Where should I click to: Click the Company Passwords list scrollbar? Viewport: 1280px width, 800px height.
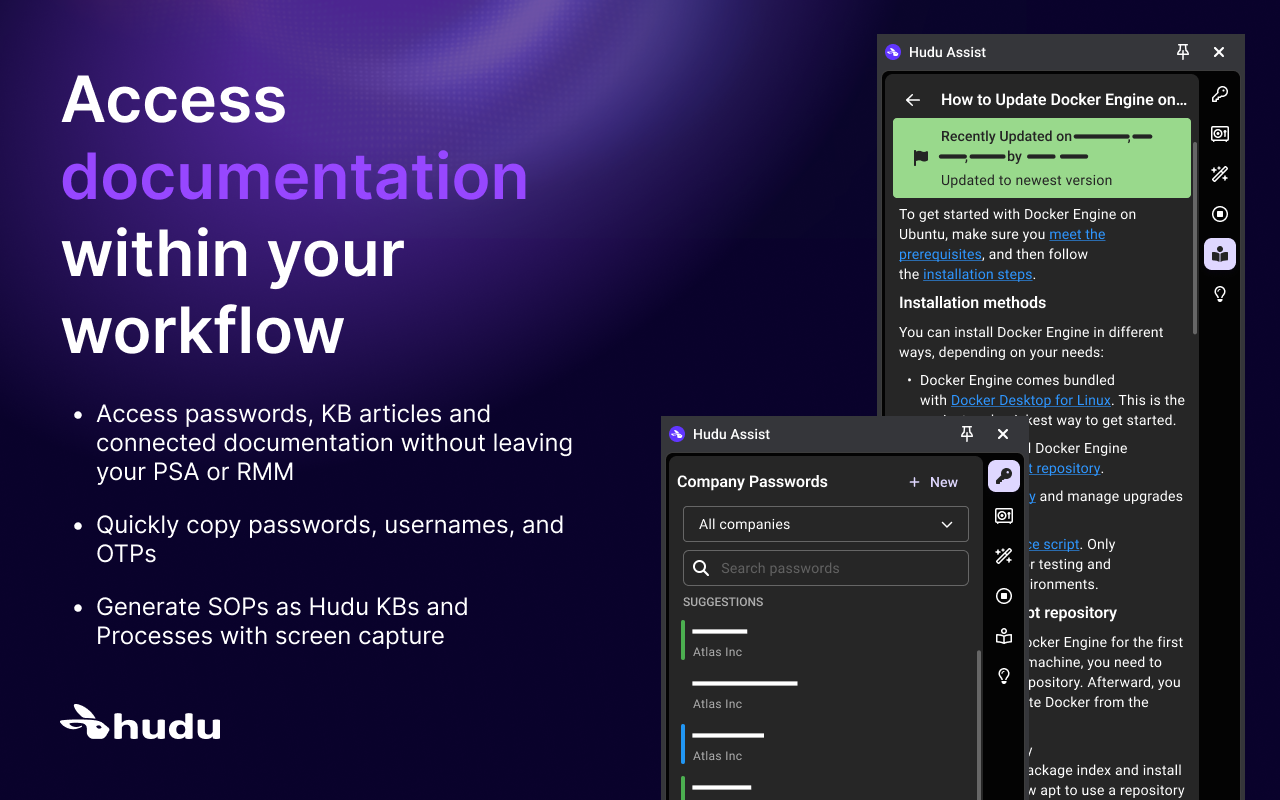click(979, 725)
